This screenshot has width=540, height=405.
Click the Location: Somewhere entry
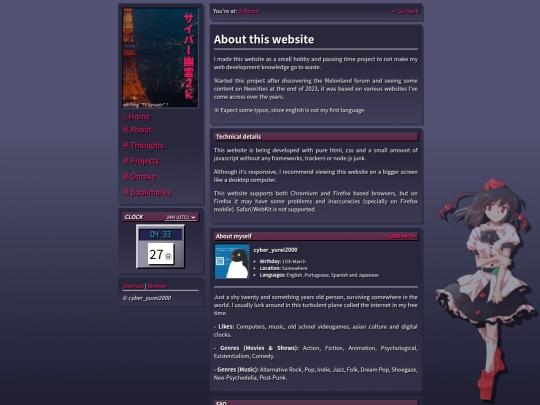coord(283,268)
